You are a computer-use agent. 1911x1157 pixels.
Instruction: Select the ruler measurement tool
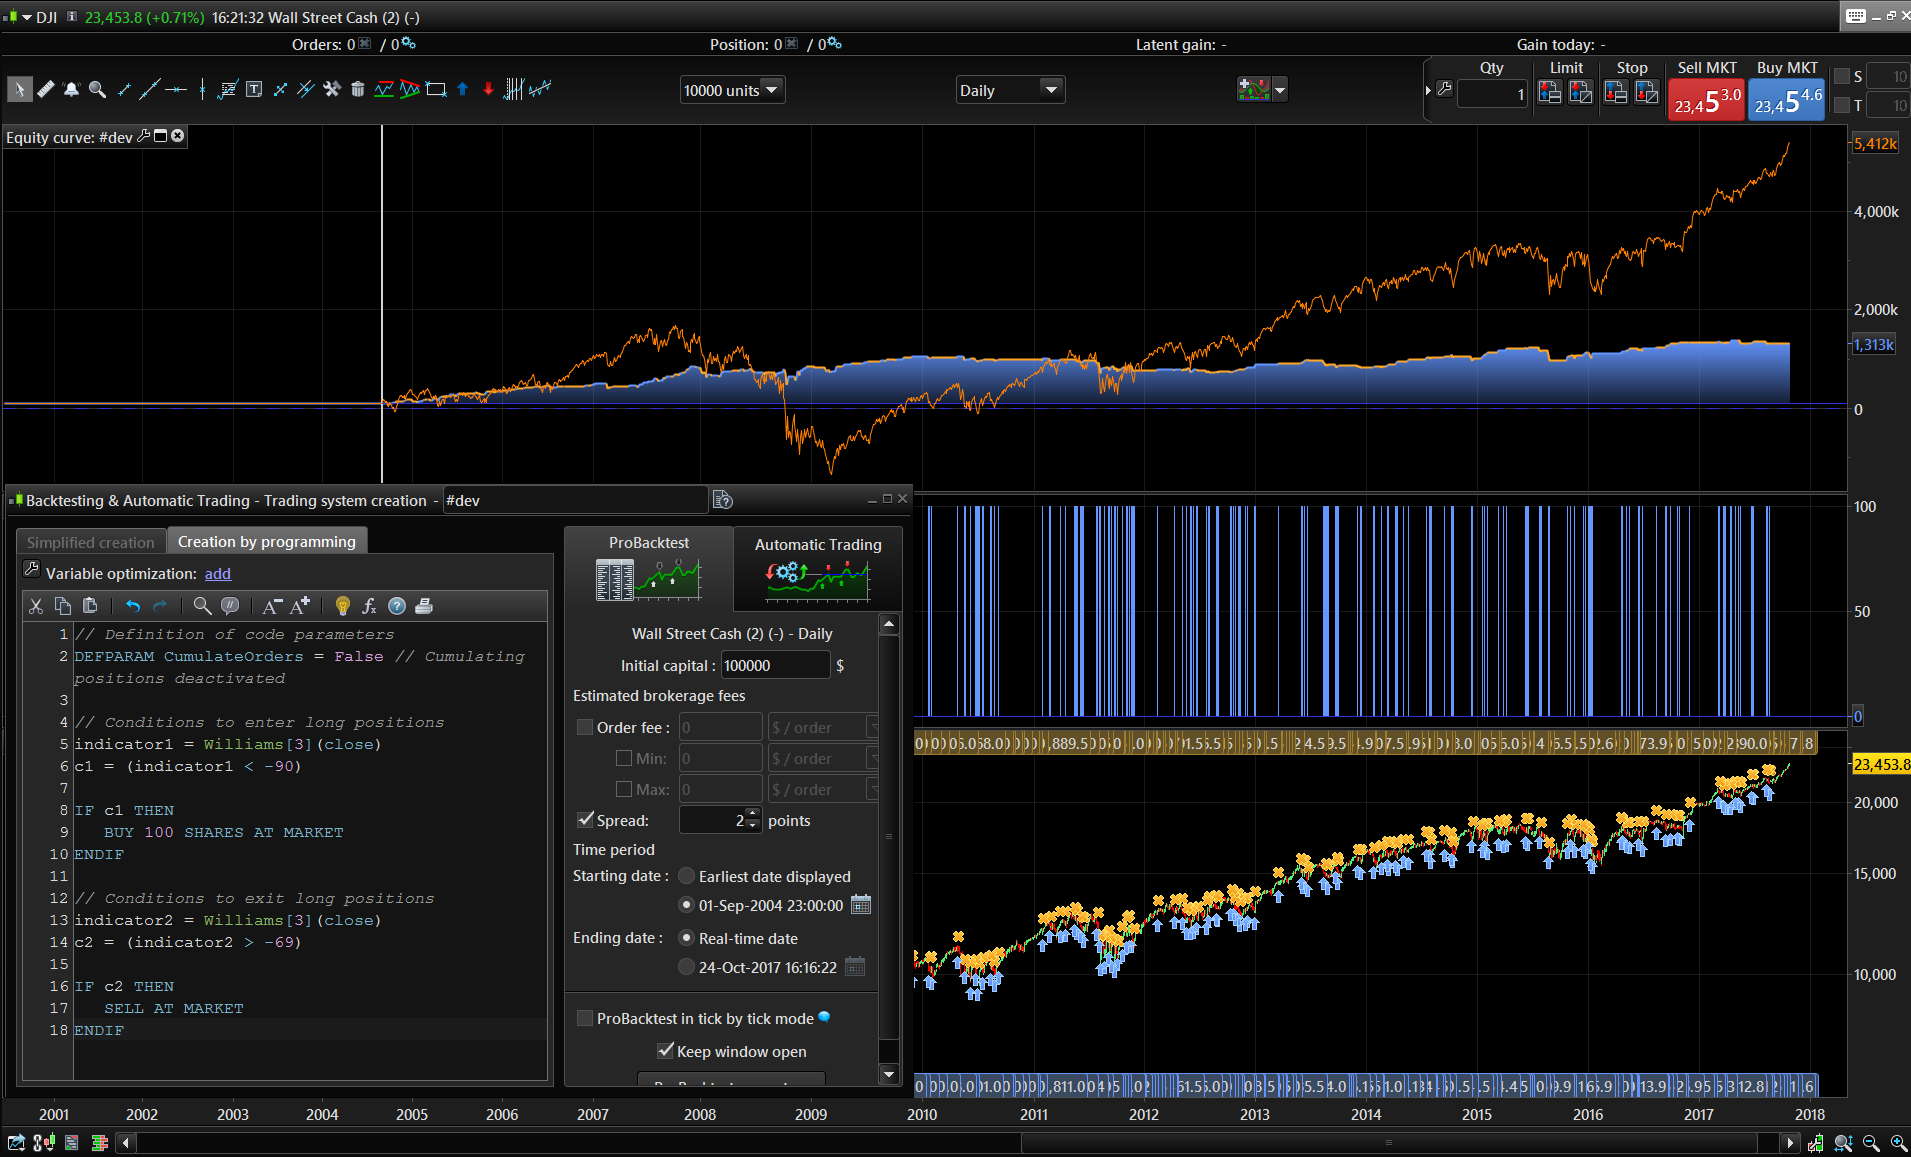(x=46, y=90)
